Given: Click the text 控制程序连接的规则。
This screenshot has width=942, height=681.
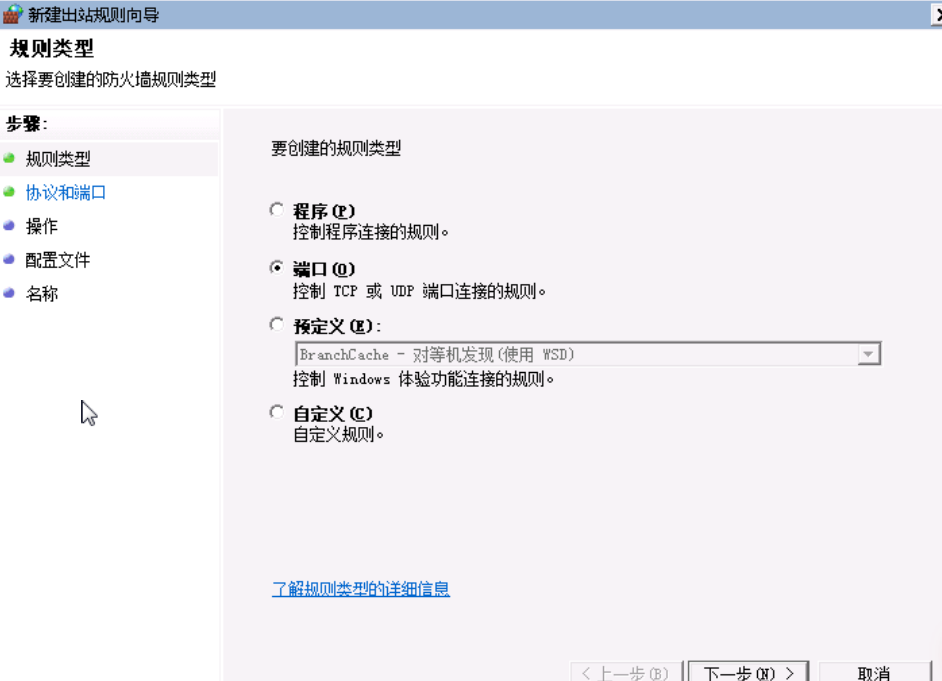Looking at the screenshot, I should (x=371, y=232).
